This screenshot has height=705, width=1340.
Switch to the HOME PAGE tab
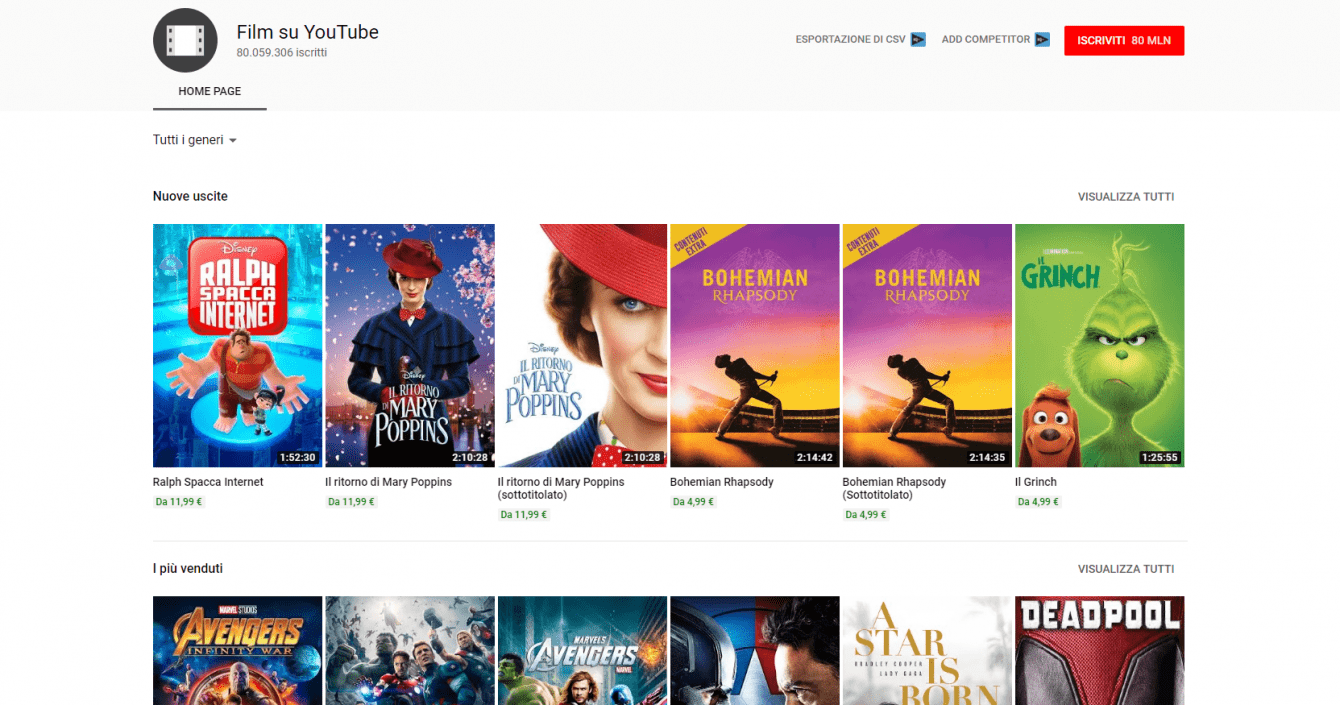click(x=210, y=92)
